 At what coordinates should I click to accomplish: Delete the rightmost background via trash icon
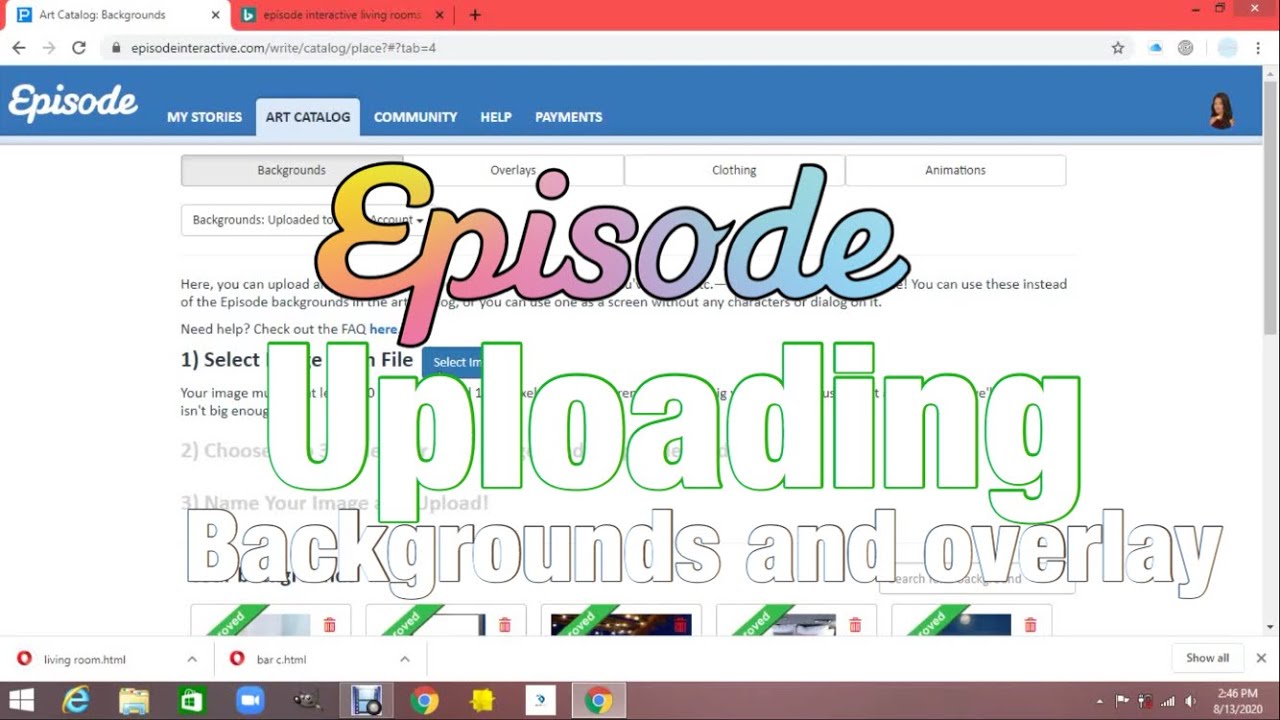1030,625
